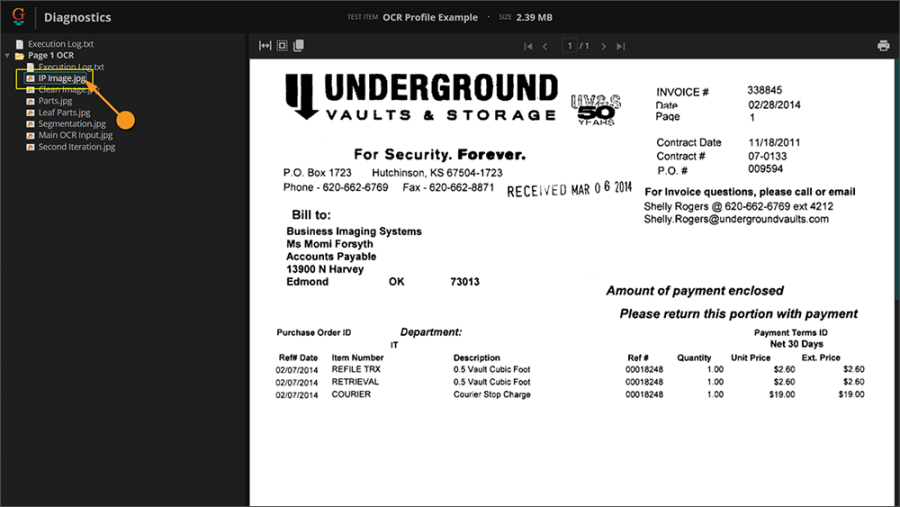Open Segmentation.jpg diagnostic image
The width and height of the screenshot is (900, 507).
(72, 124)
